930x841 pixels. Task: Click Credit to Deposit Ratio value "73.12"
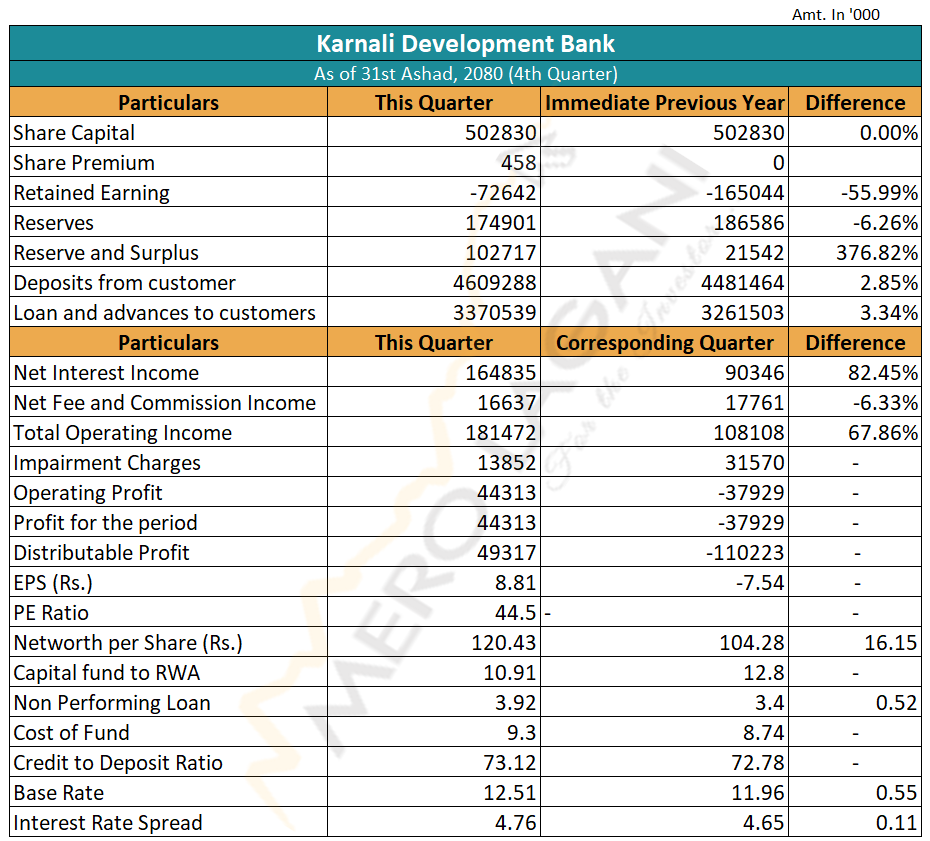(510, 763)
